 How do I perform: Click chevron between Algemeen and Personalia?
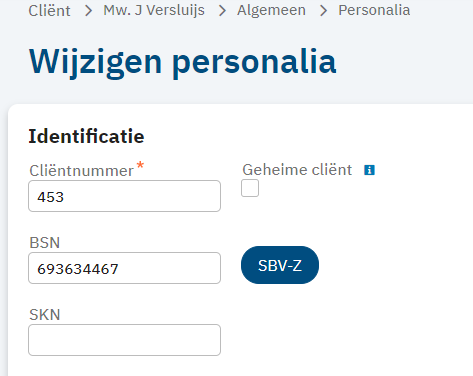click(323, 11)
